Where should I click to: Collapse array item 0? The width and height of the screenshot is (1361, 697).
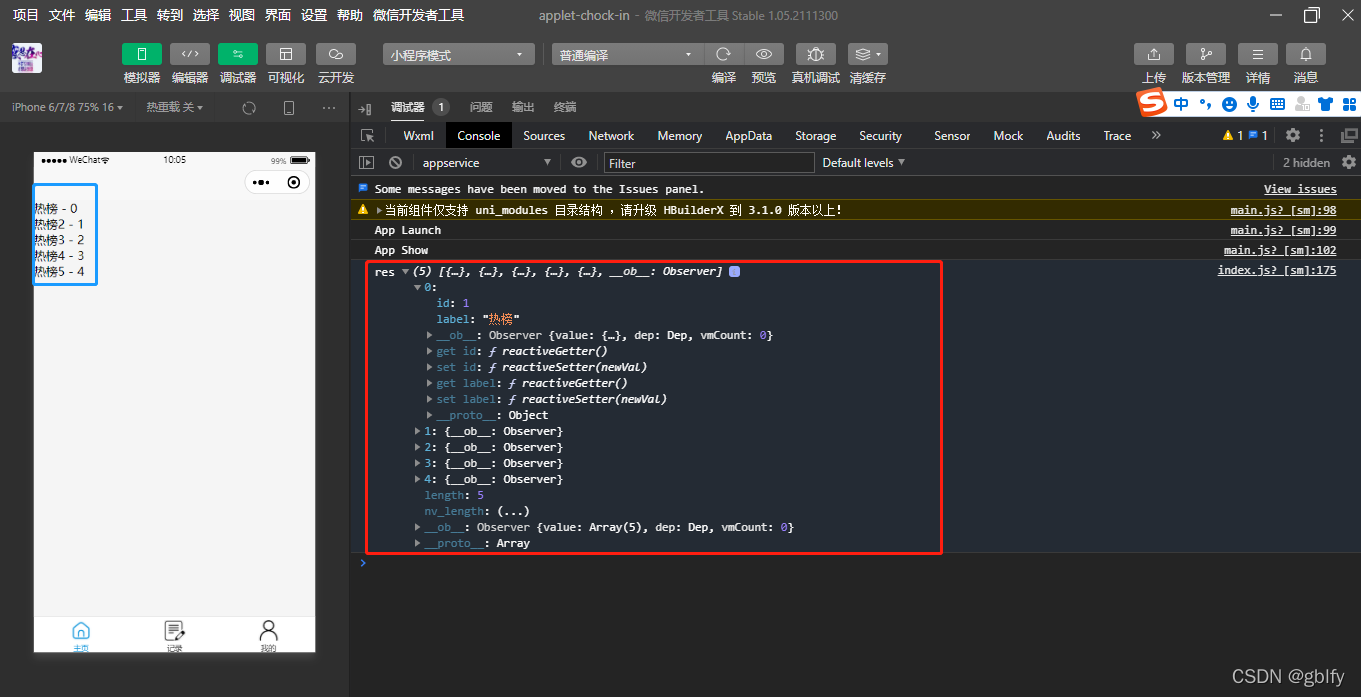click(x=418, y=288)
